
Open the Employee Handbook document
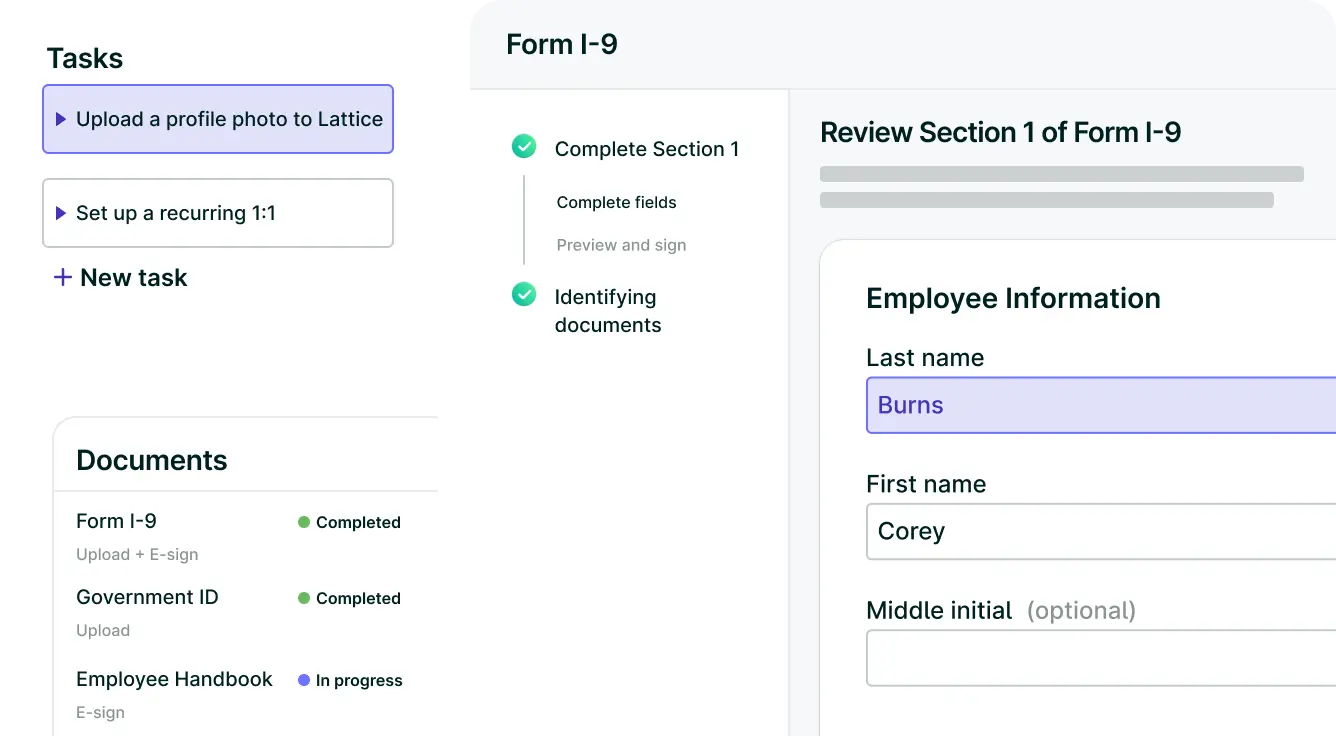pyautogui.click(x=174, y=679)
